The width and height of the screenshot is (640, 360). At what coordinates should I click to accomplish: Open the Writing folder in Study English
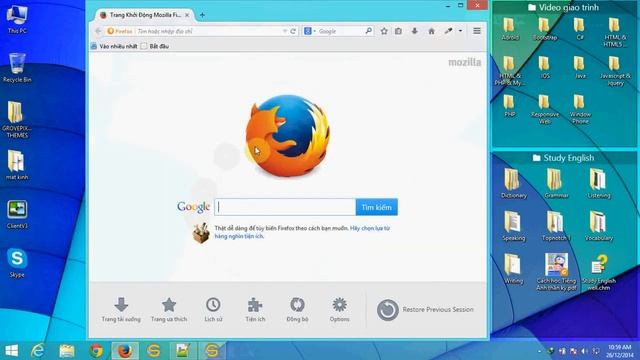[x=513, y=269]
